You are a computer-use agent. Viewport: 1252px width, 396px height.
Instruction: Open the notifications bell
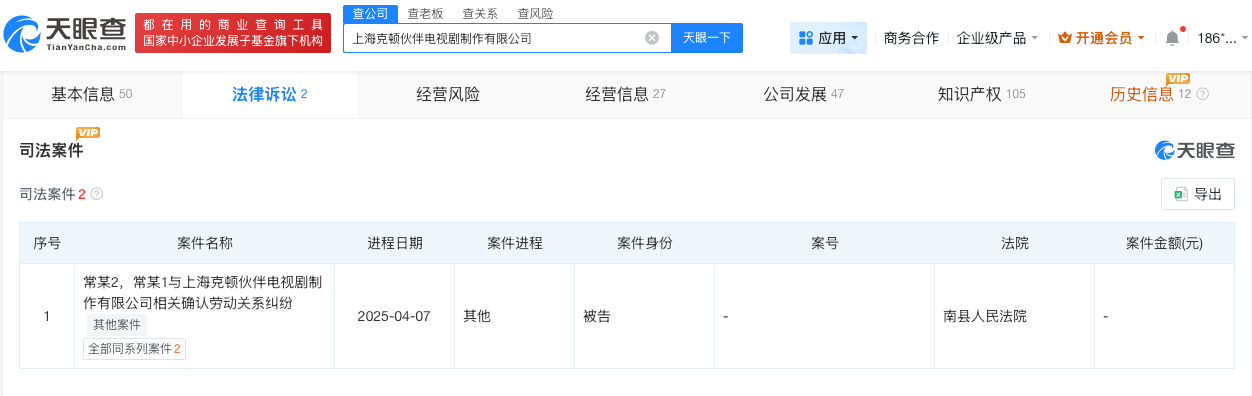(1172, 38)
